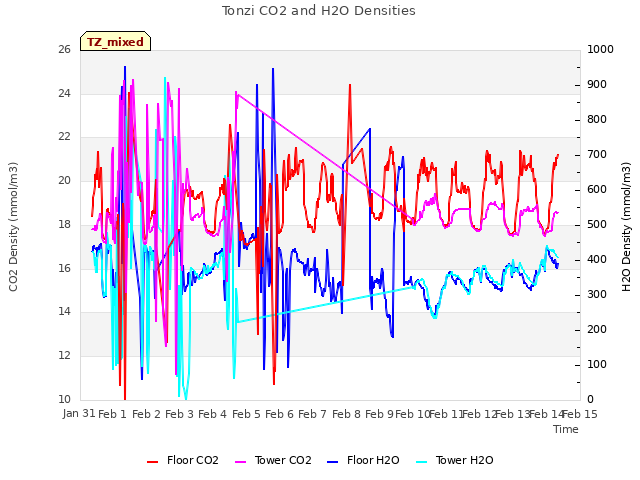Click the Feb 8 x-axis tick label
The width and height of the screenshot is (640, 480).
click(x=346, y=414)
